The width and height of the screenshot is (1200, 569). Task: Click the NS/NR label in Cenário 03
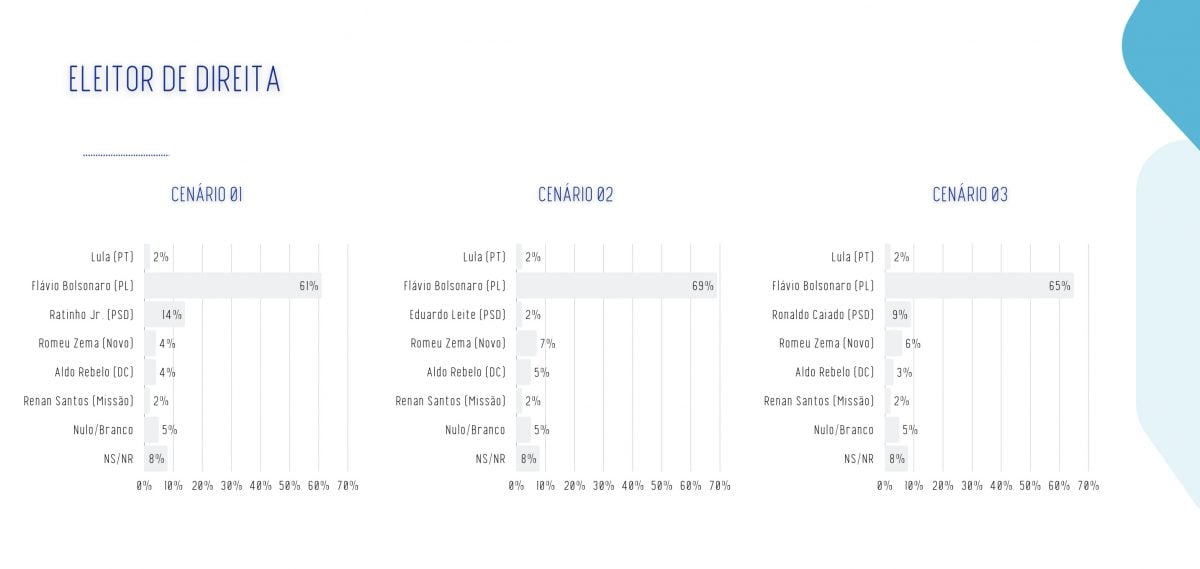(x=859, y=459)
